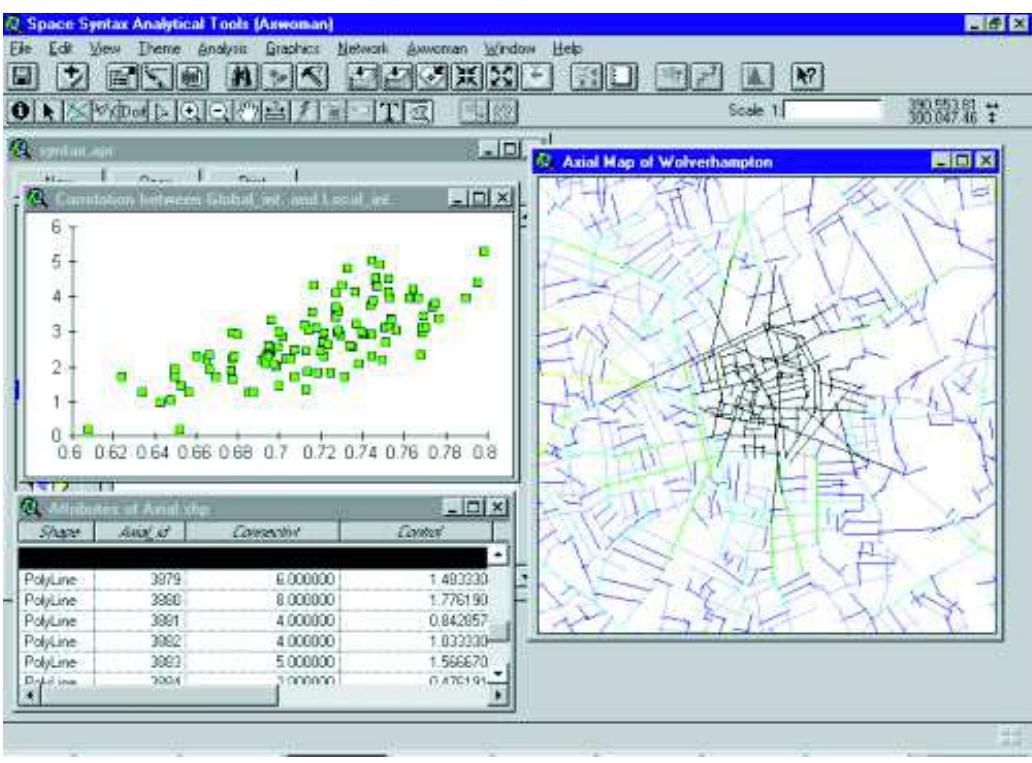Open the Graphics menu
Image resolution: width=1032 pixels, height=763 pixels.
pos(292,49)
